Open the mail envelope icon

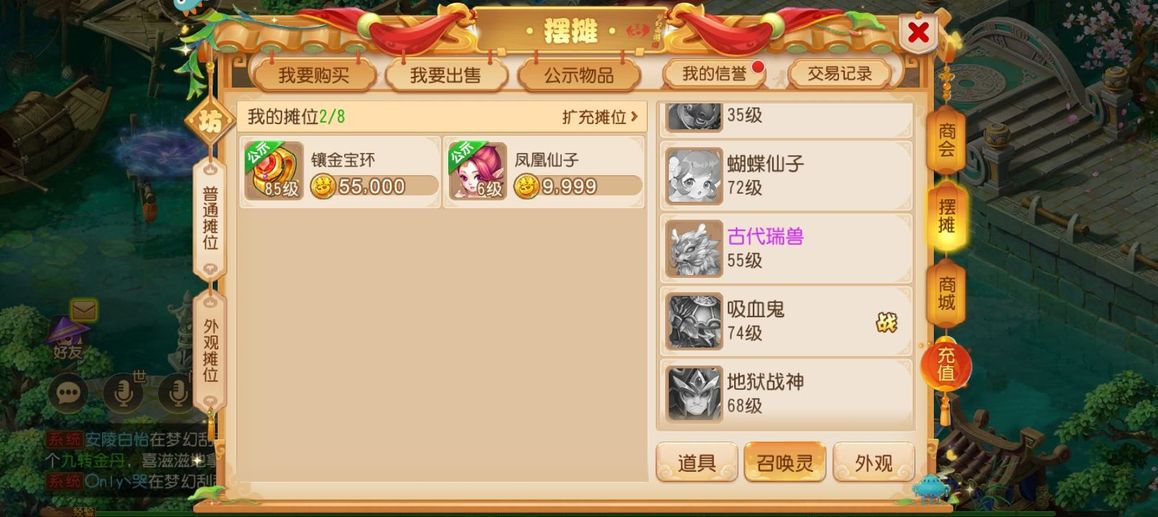pyautogui.click(x=83, y=310)
